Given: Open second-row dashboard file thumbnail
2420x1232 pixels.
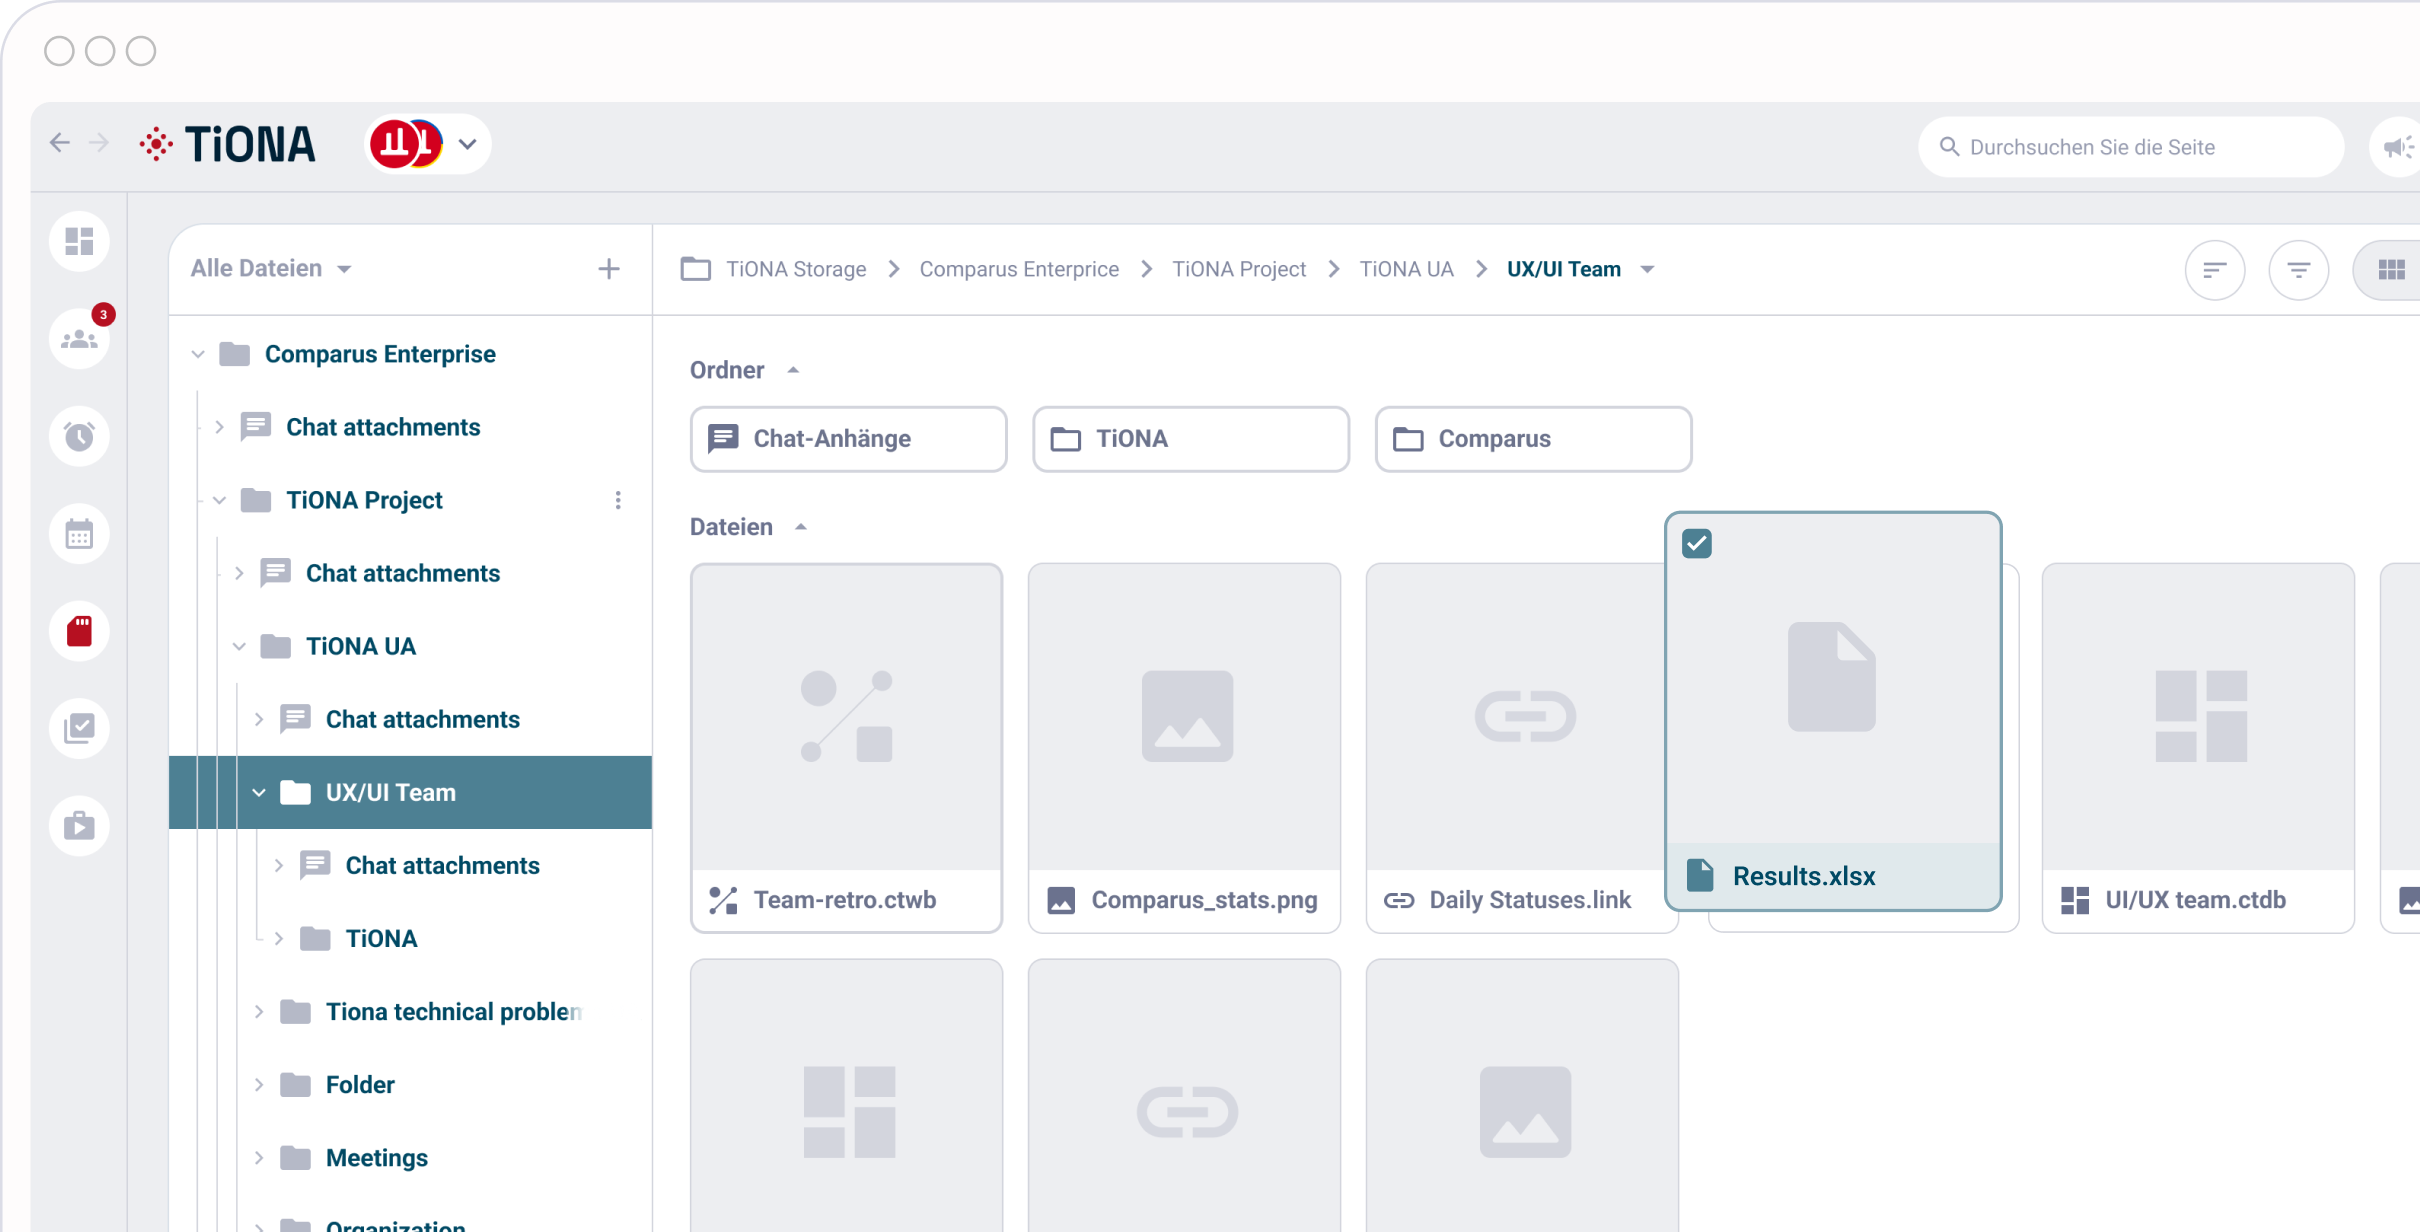Looking at the screenshot, I should click(x=846, y=1096).
